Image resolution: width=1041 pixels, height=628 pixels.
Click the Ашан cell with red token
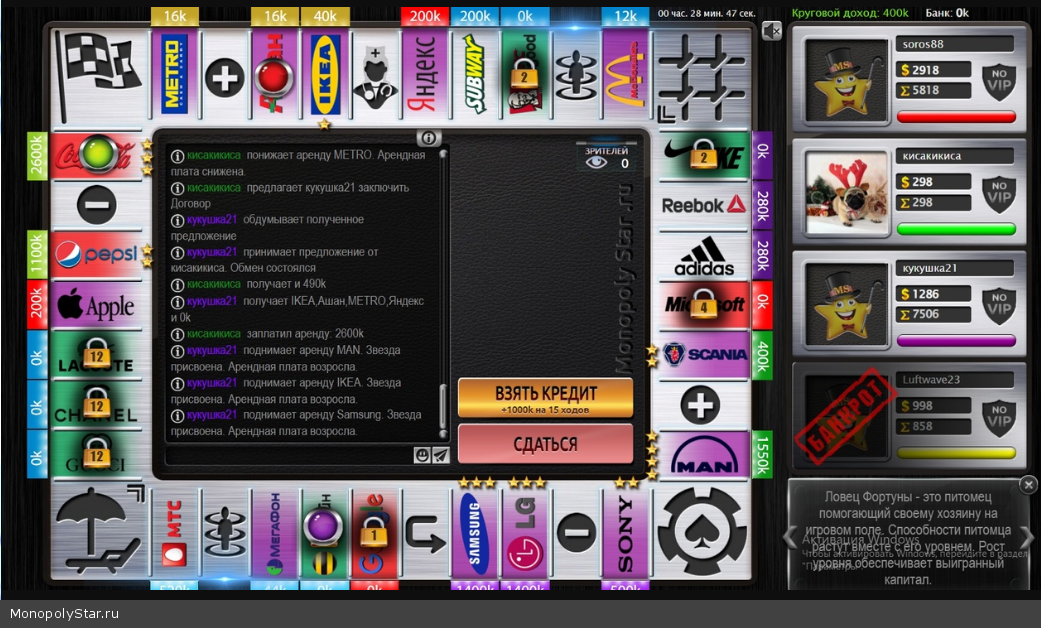[275, 74]
